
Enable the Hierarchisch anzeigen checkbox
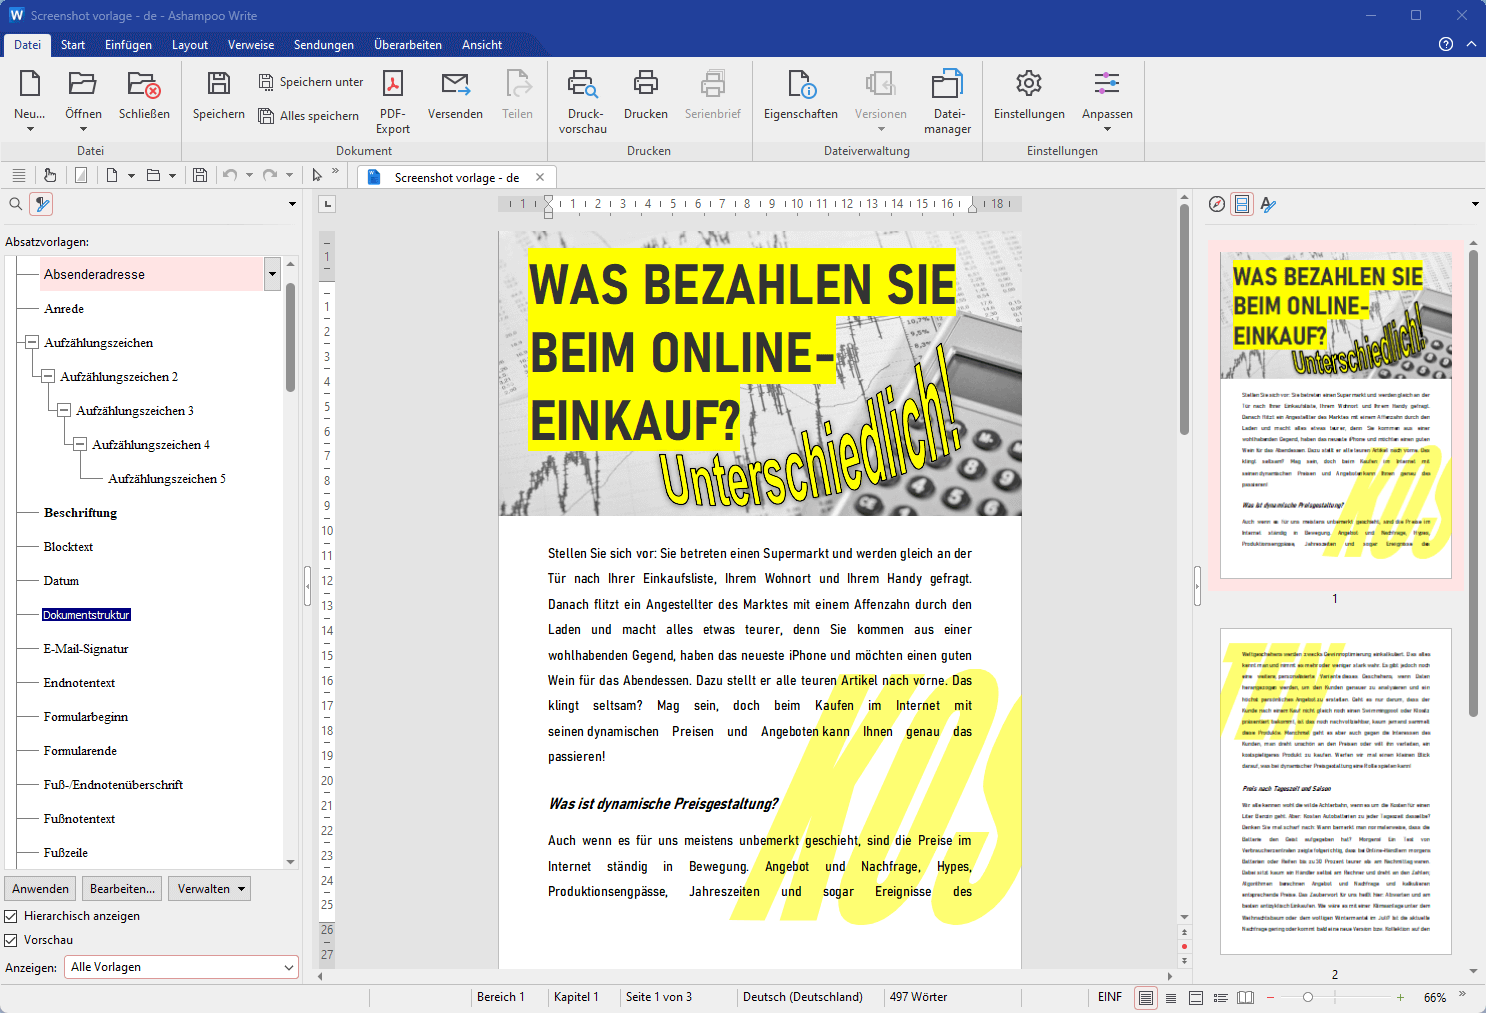pos(10,915)
